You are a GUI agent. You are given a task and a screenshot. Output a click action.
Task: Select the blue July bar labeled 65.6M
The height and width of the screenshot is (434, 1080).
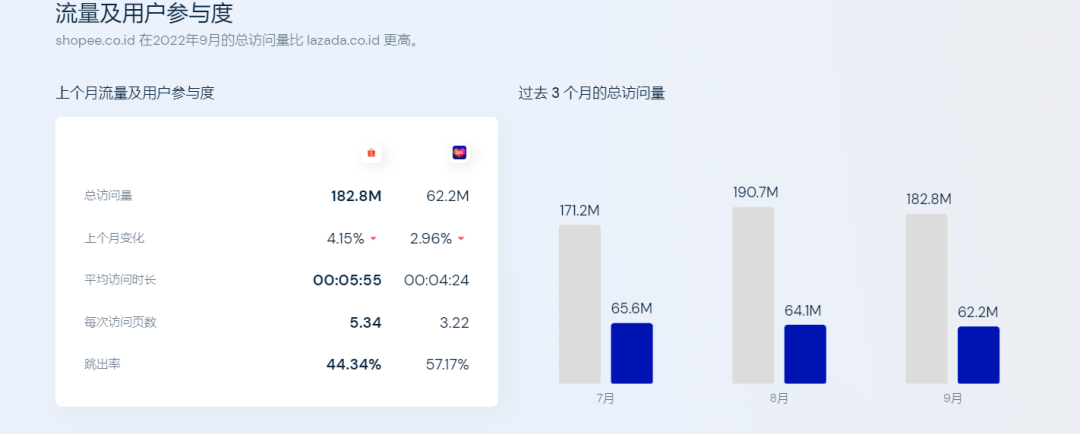click(632, 353)
